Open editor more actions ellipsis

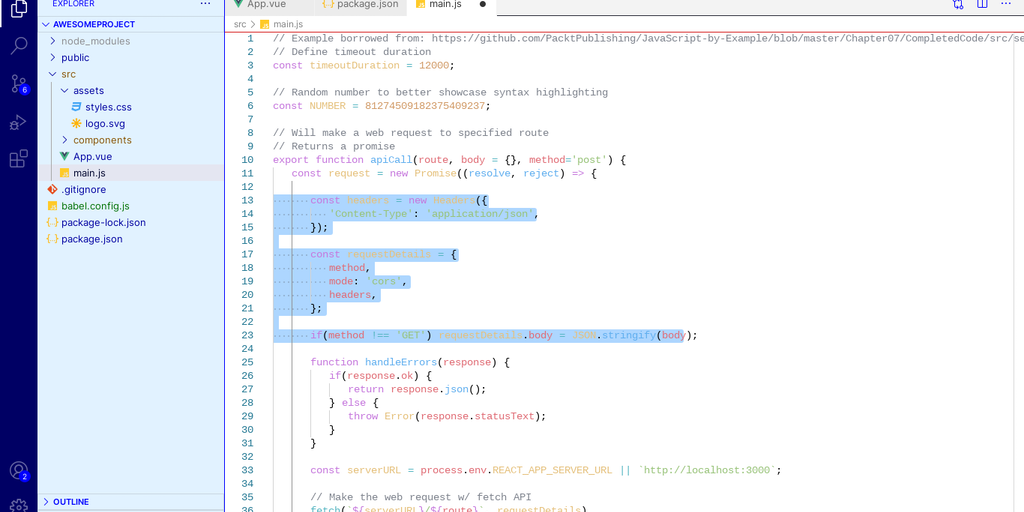(x=1006, y=4)
